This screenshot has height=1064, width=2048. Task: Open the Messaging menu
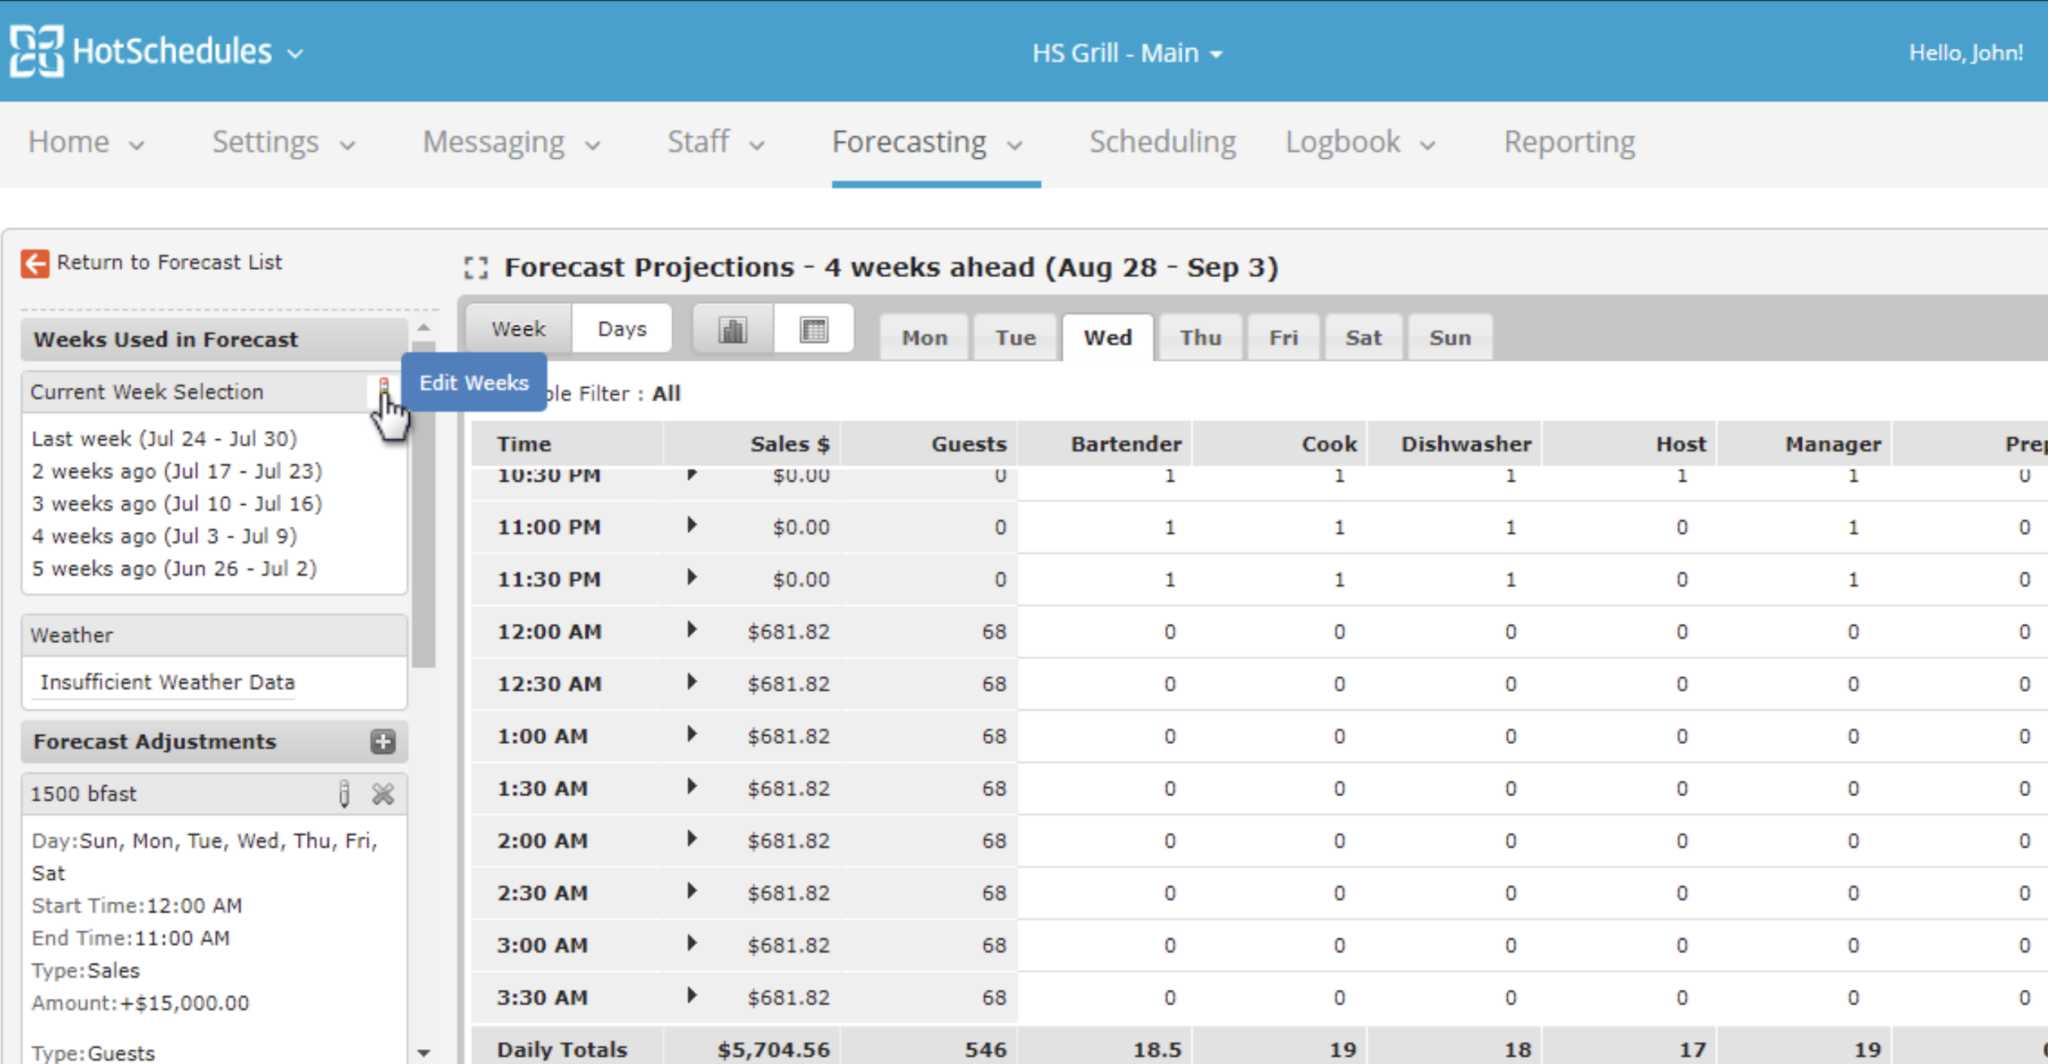point(511,142)
